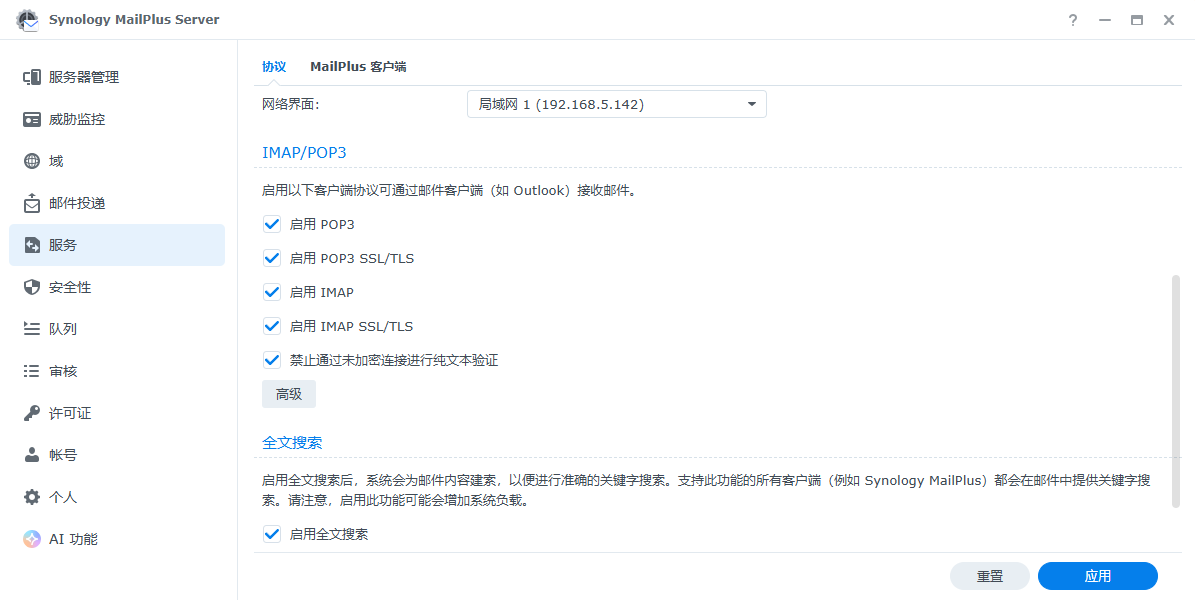
Task: Click the AI 功能 sparkle icon
Action: [32, 539]
